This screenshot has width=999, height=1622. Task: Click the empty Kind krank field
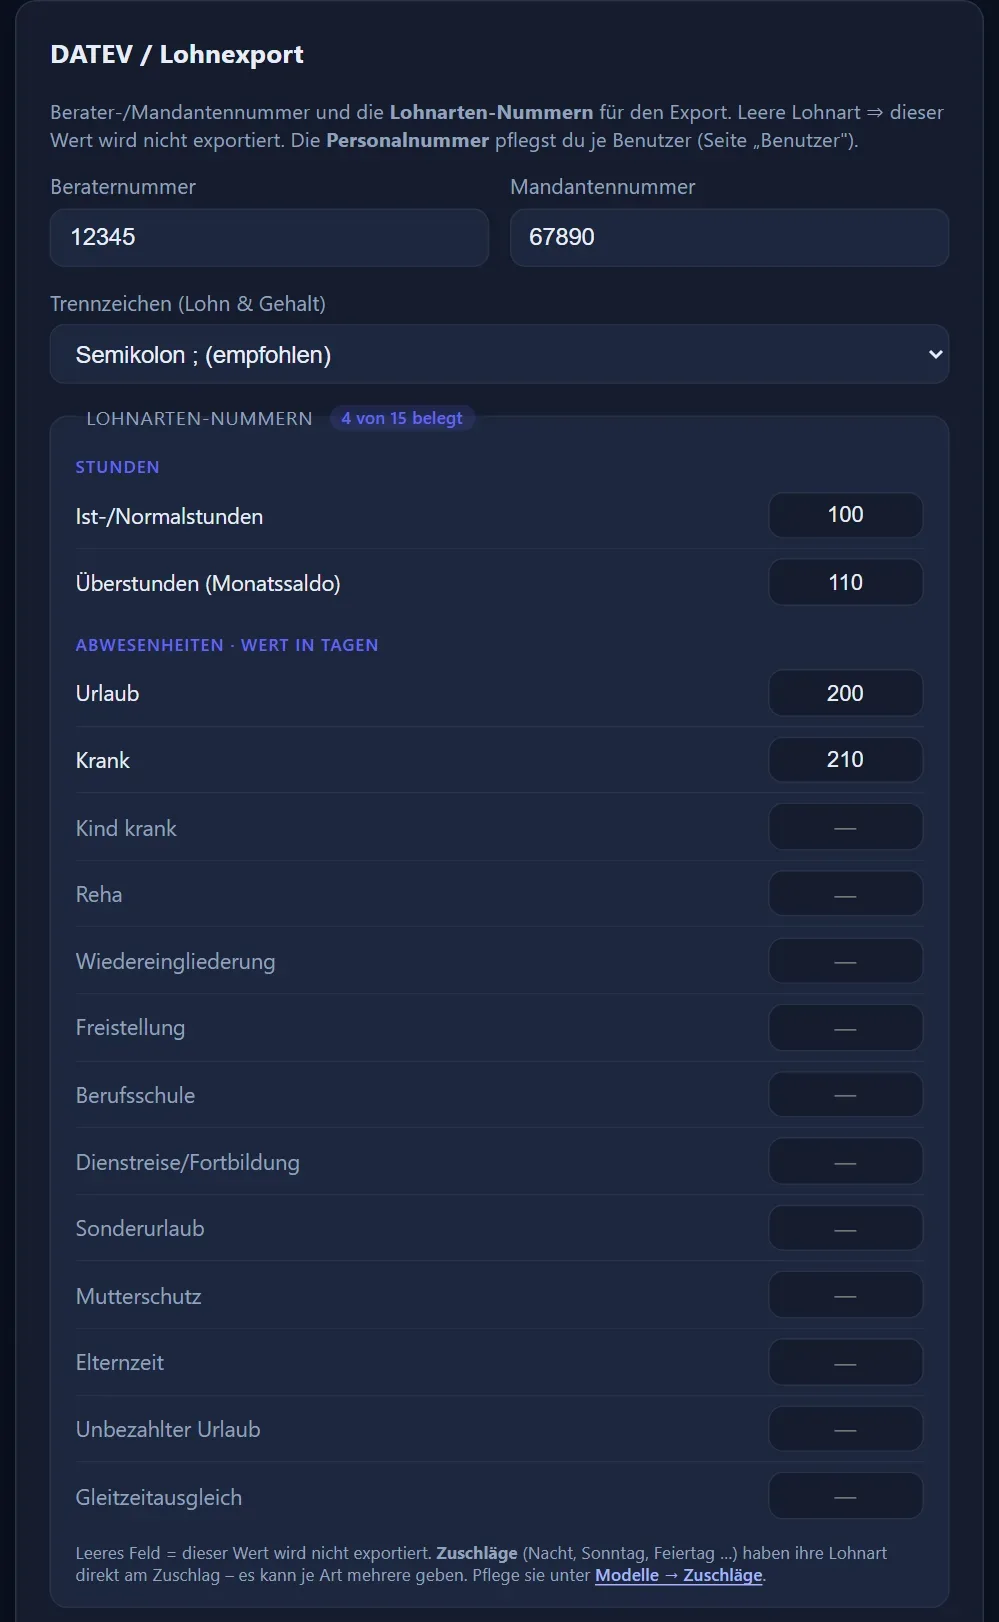845,827
